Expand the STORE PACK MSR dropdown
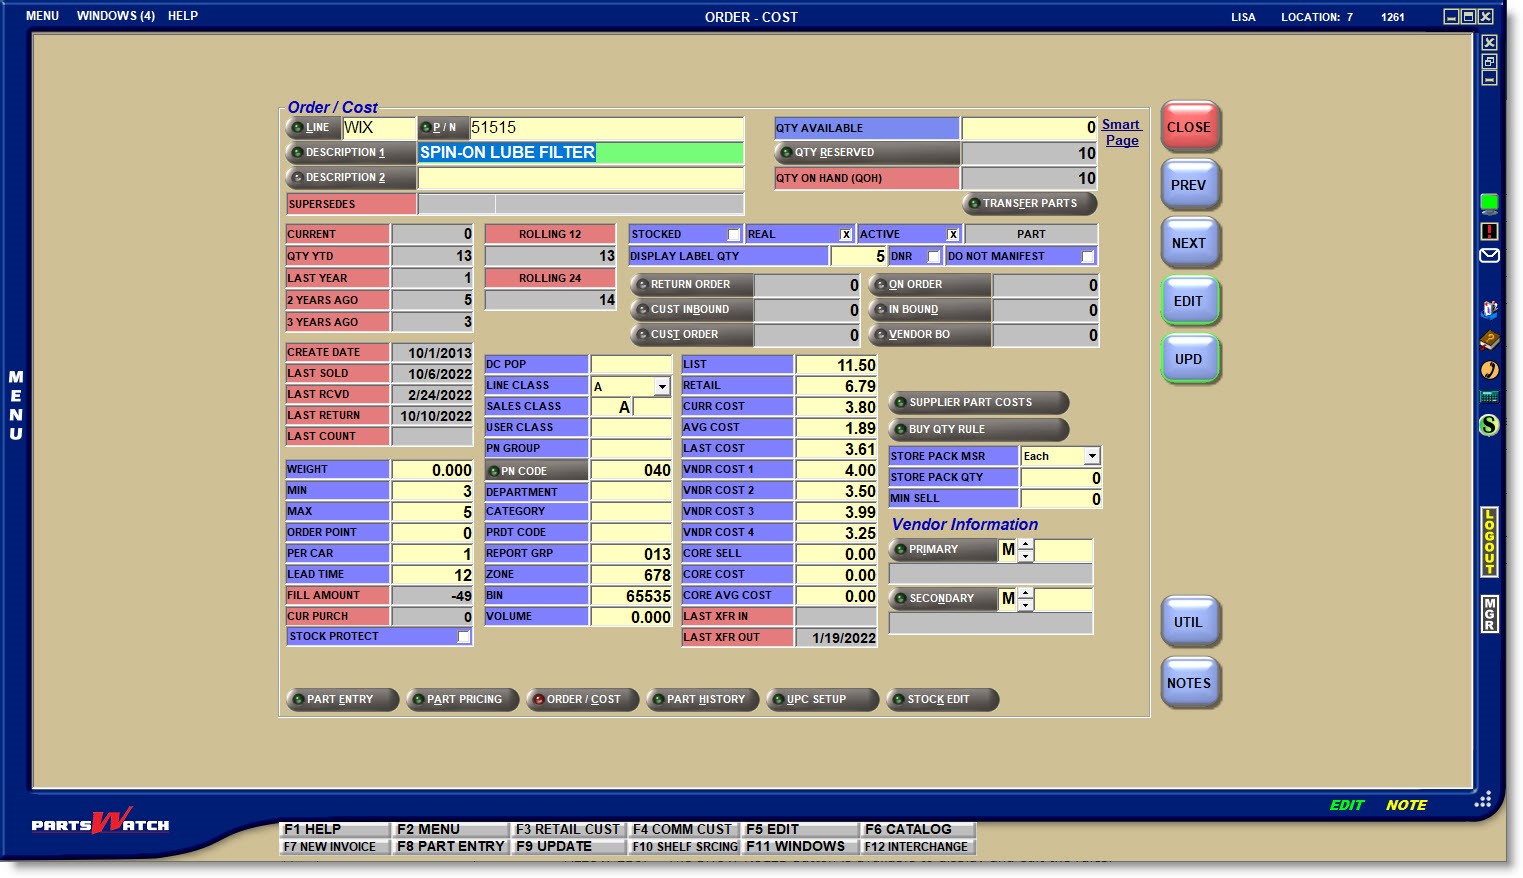The image size is (1523, 878). tap(1091, 456)
